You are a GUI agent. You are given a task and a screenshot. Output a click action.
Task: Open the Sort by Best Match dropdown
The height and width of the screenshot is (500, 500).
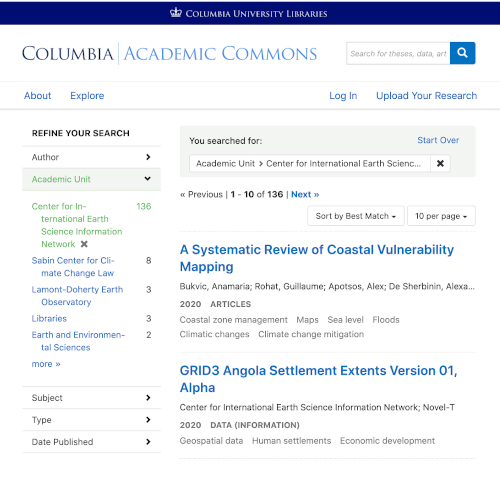coord(356,216)
